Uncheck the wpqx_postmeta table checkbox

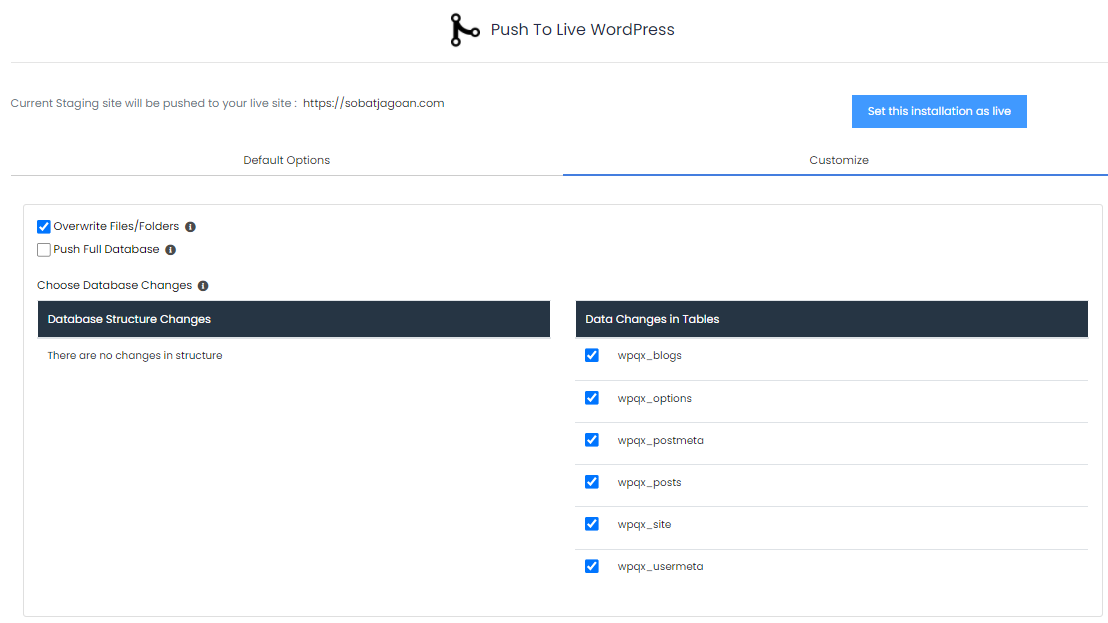pyautogui.click(x=591, y=440)
